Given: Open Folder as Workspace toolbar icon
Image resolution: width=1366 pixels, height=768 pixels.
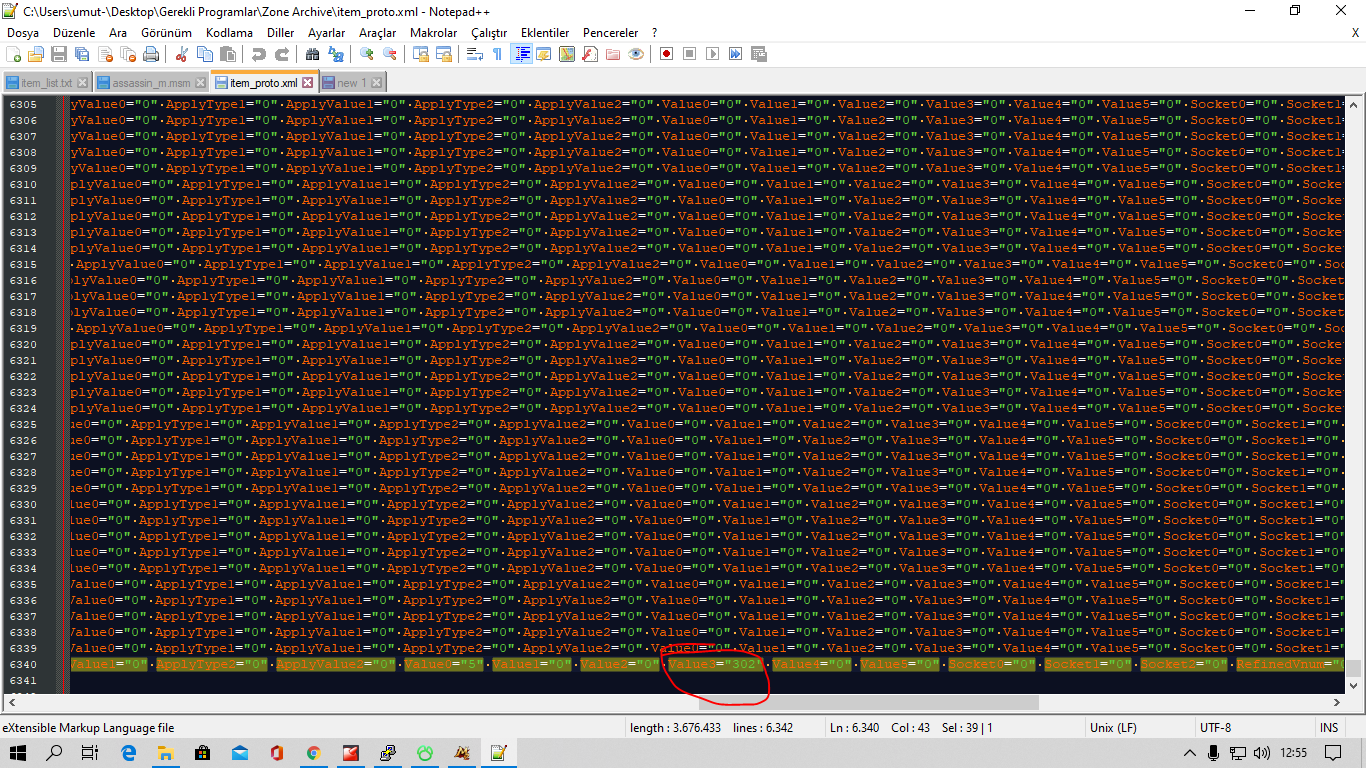Looking at the screenshot, I should click(x=612, y=54).
